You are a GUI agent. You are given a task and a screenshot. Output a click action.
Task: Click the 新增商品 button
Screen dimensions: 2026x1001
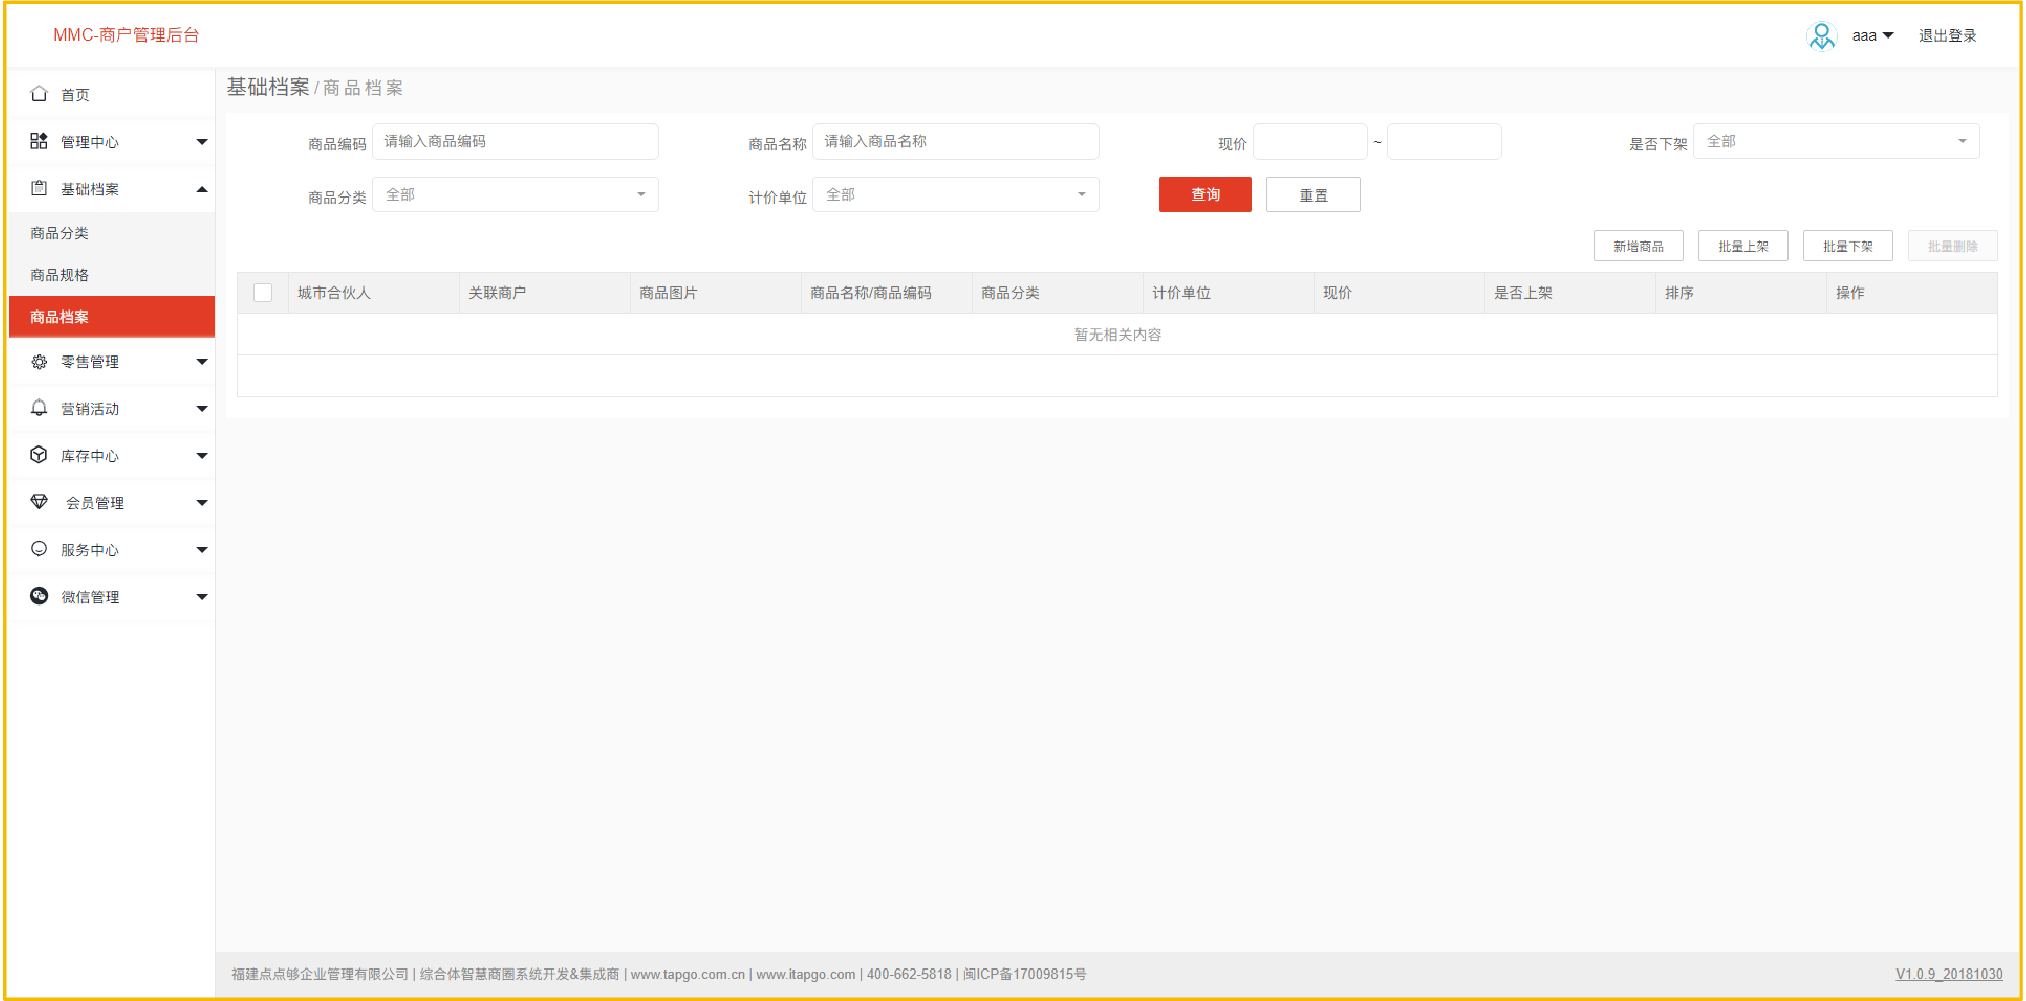point(1638,246)
